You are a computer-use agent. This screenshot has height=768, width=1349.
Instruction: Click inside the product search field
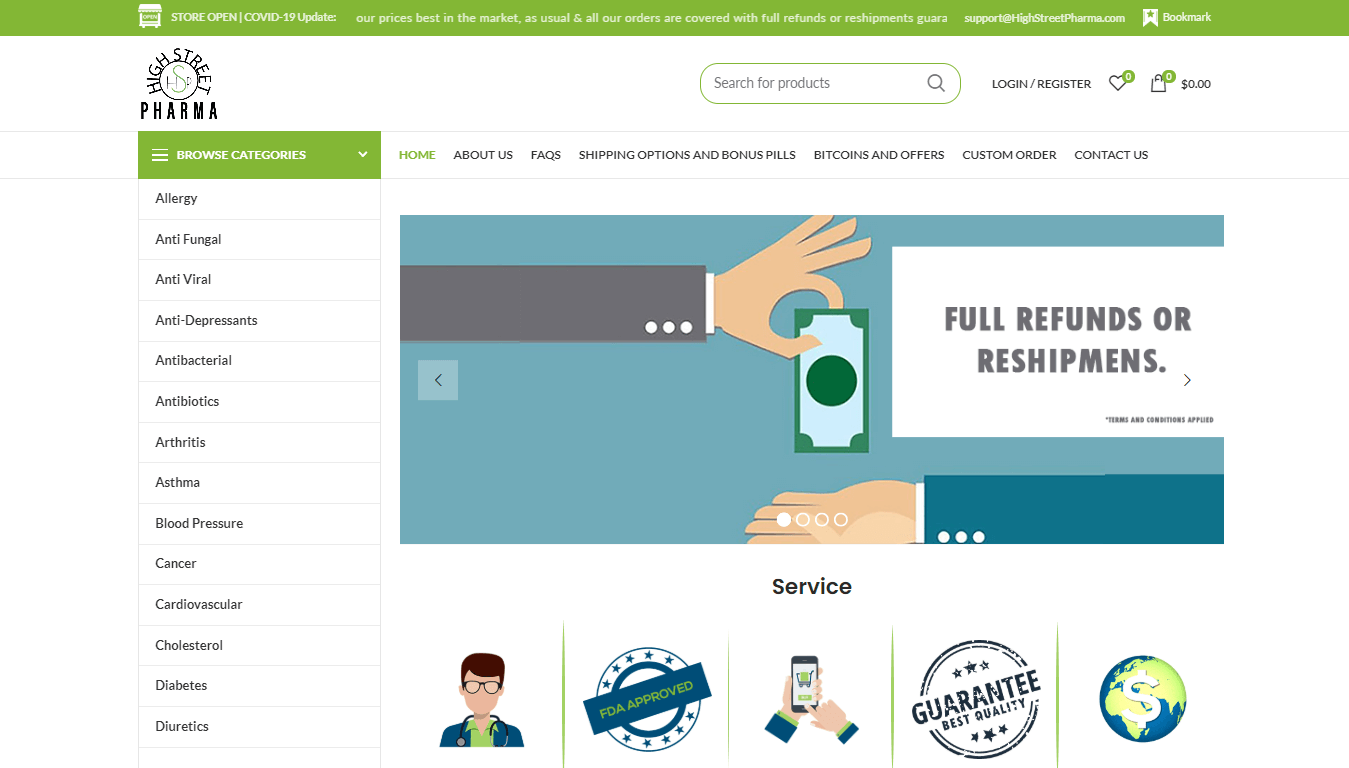(x=810, y=83)
